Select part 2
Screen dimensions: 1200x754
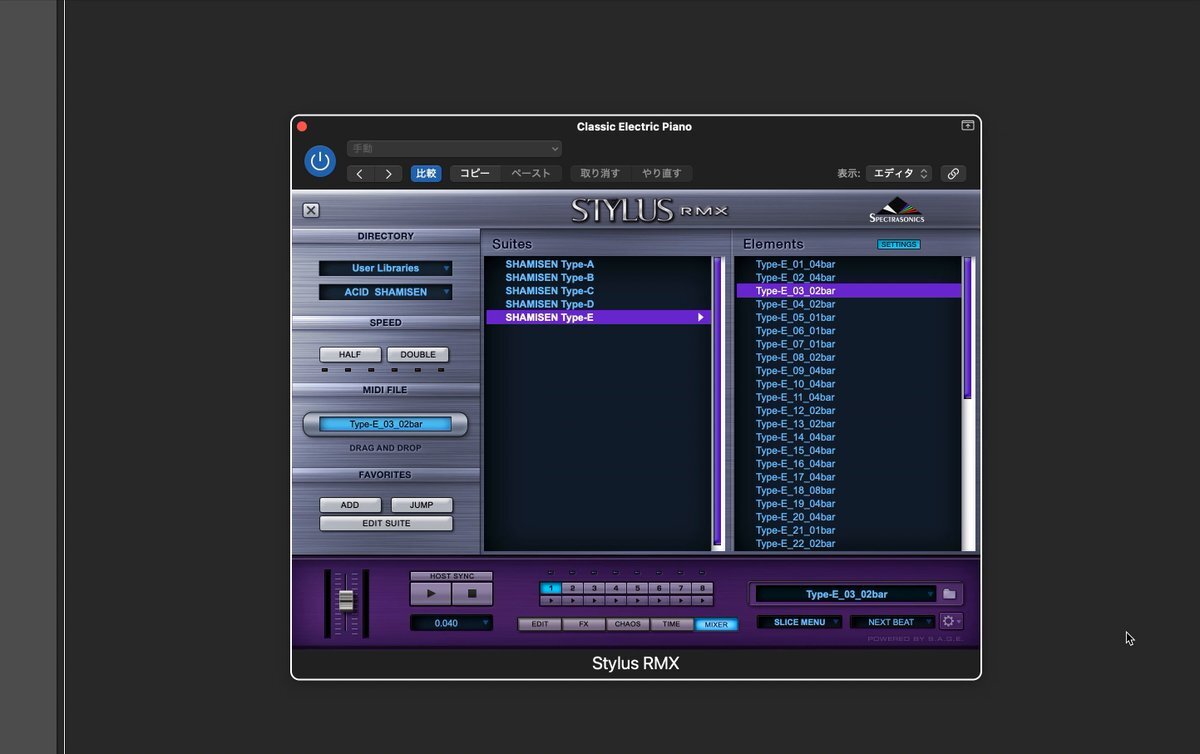point(572,589)
